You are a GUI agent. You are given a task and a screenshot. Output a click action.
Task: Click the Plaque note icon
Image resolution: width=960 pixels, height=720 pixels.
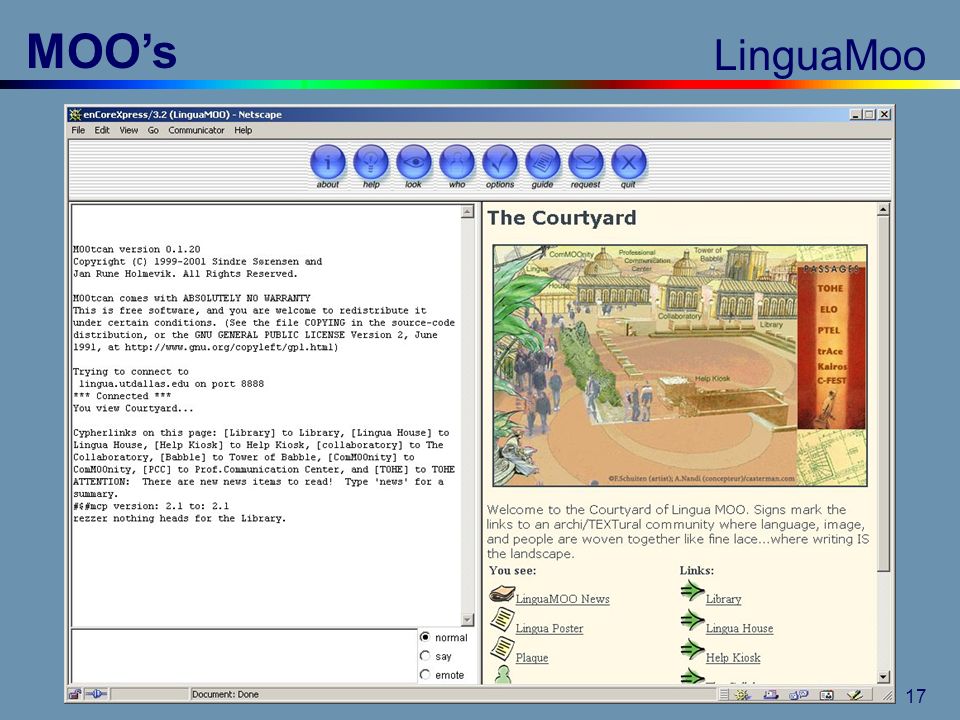502,648
